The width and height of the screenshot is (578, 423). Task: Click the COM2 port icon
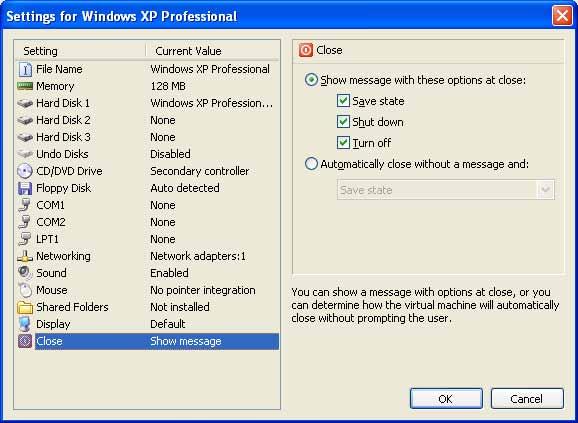coord(25,222)
